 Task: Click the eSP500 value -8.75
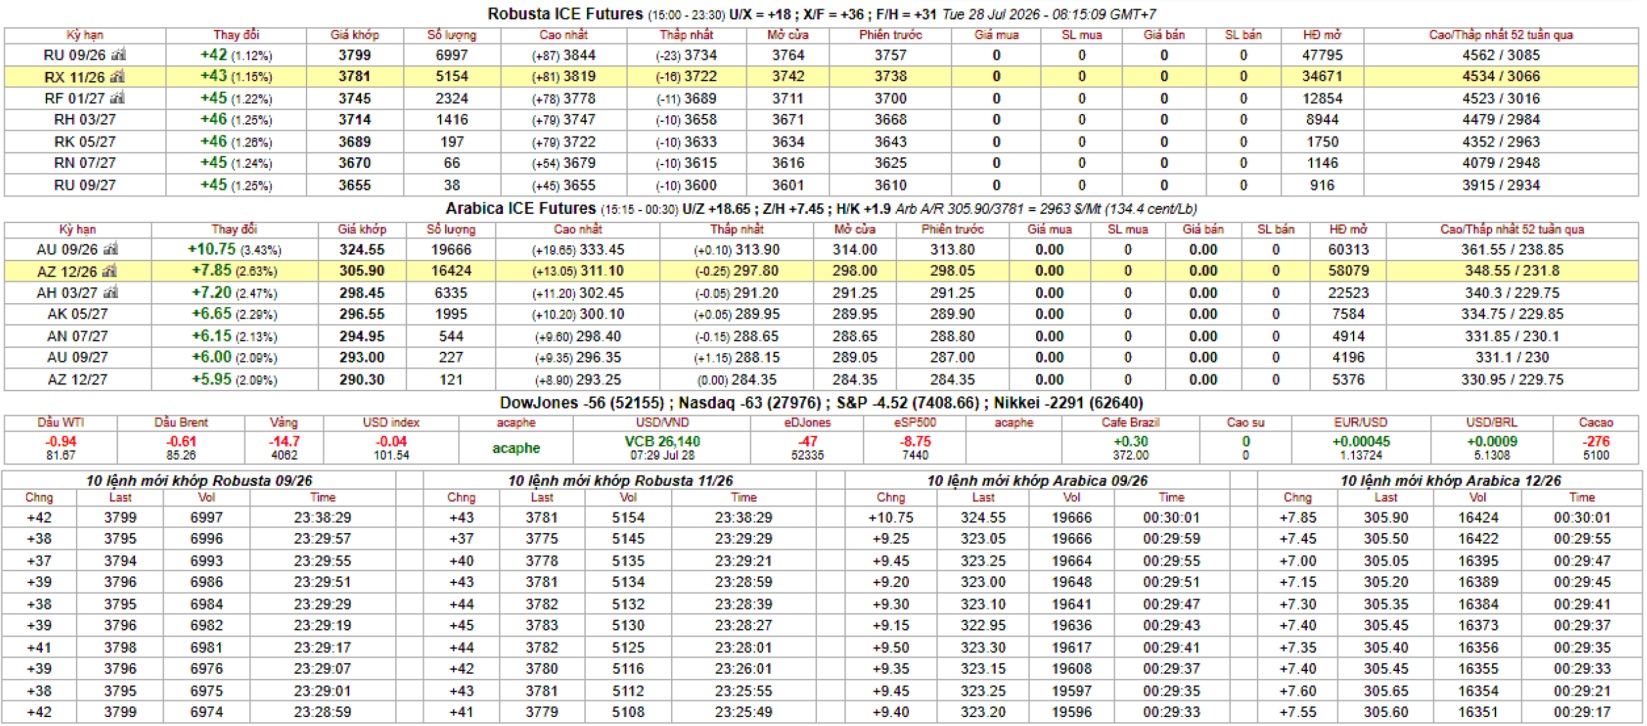pos(915,441)
